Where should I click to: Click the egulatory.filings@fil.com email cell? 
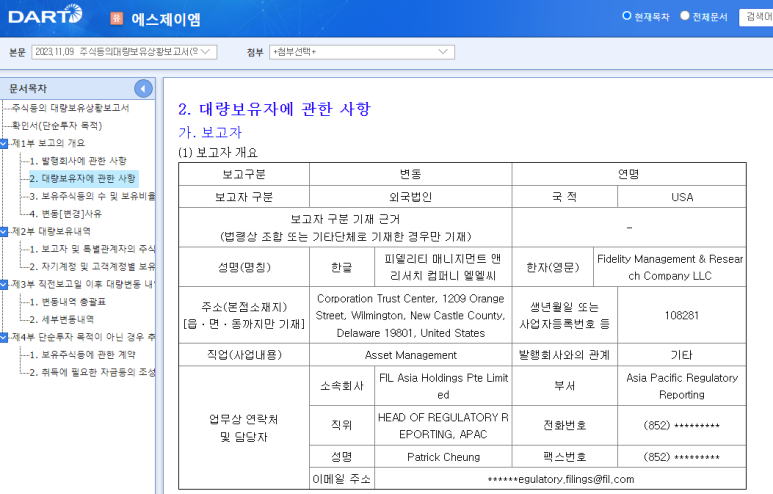pyautogui.click(x=560, y=479)
